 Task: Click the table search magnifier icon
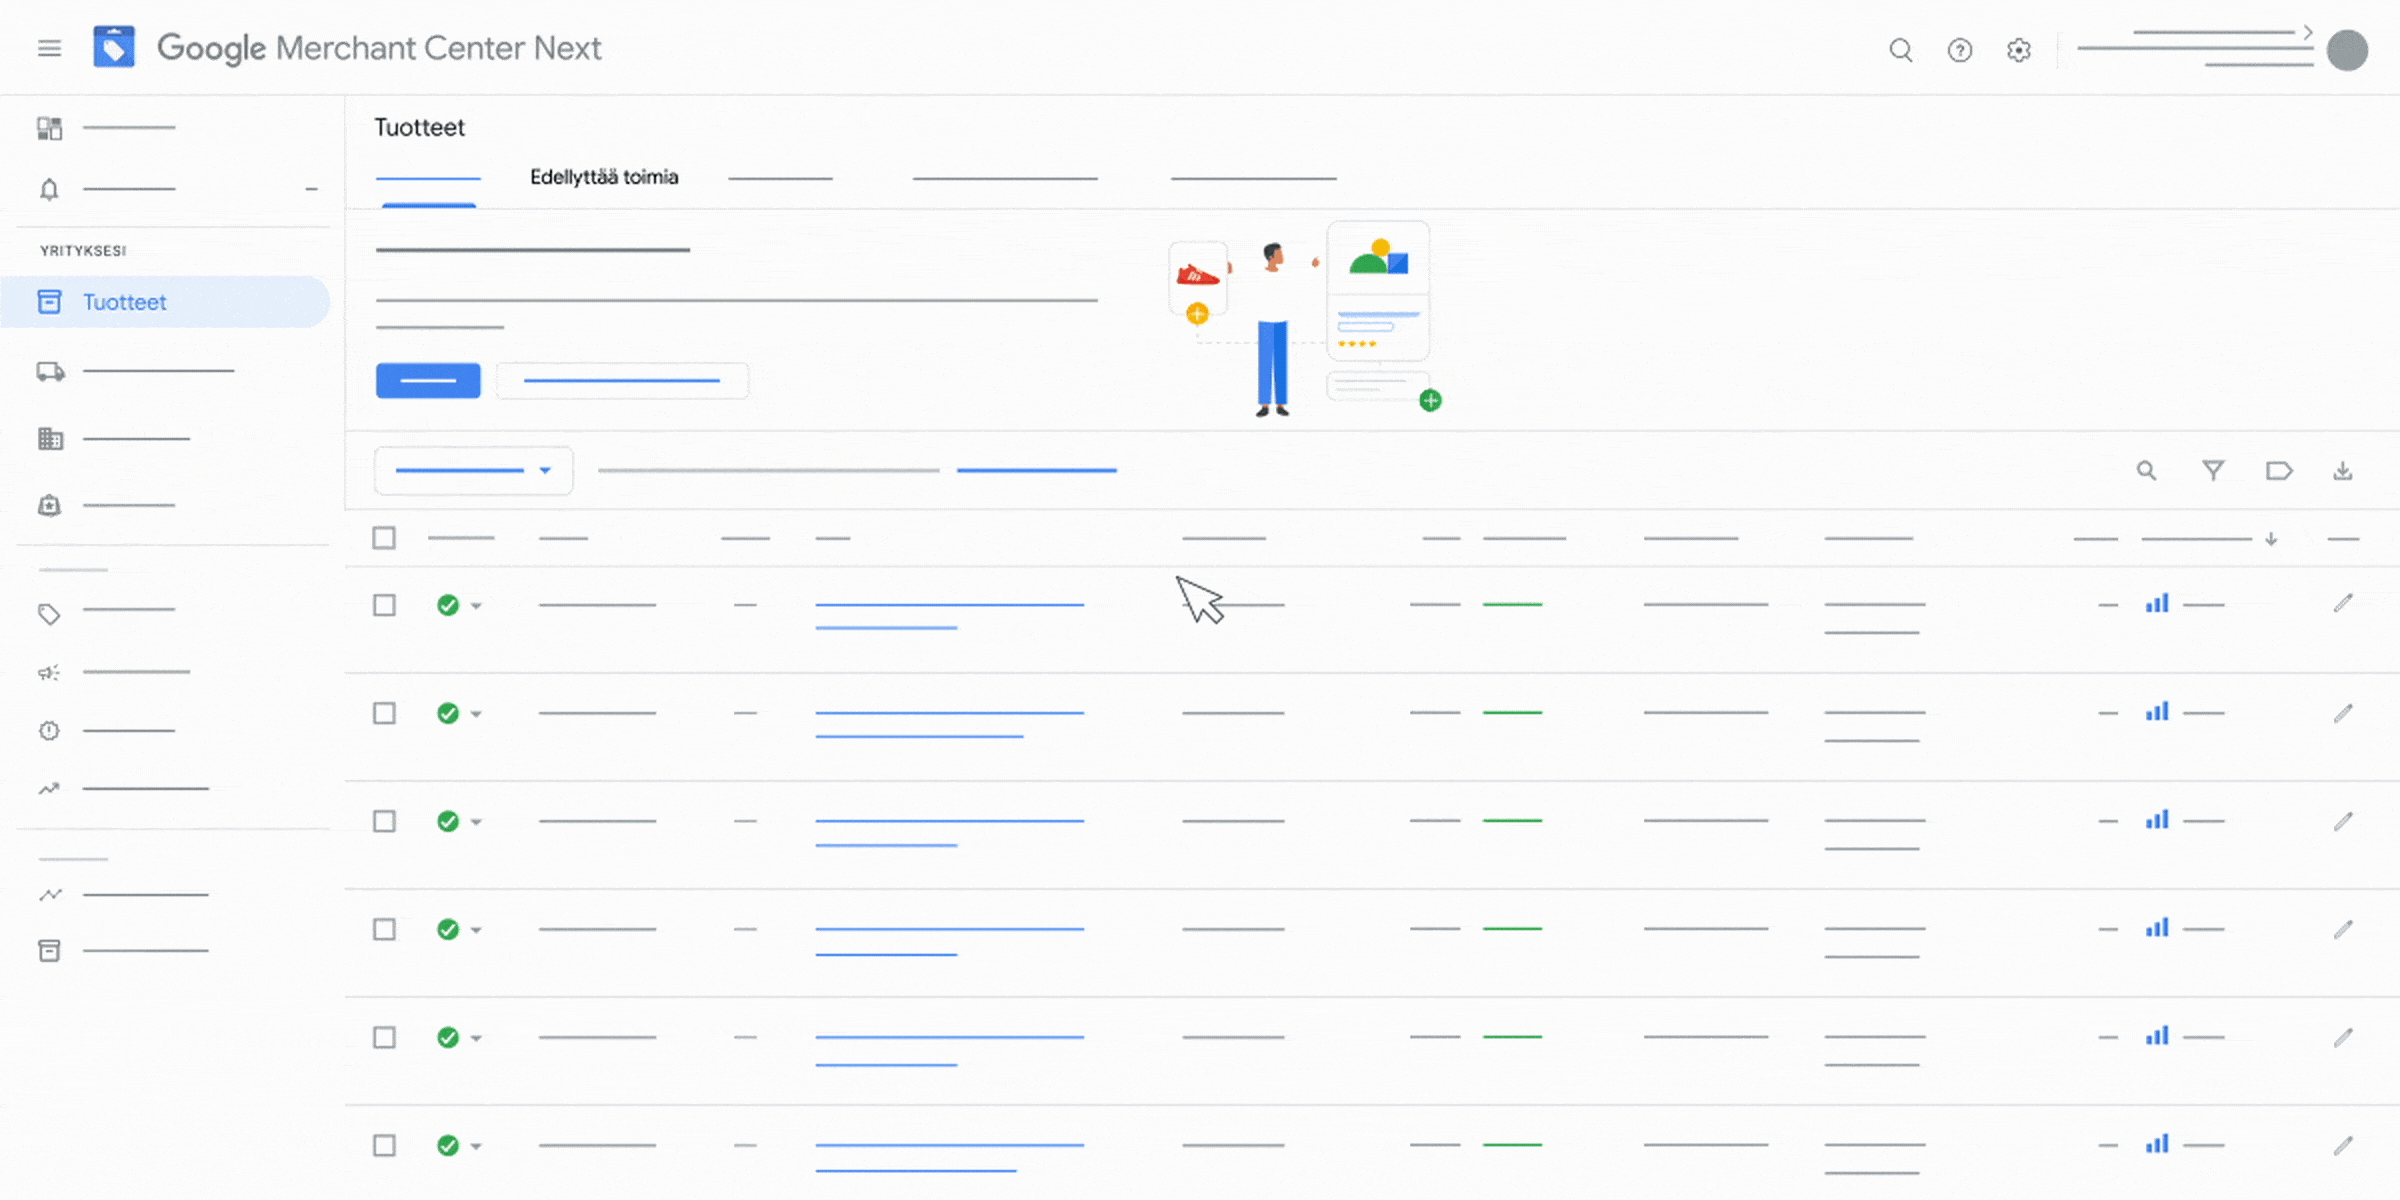pyautogui.click(x=2146, y=470)
